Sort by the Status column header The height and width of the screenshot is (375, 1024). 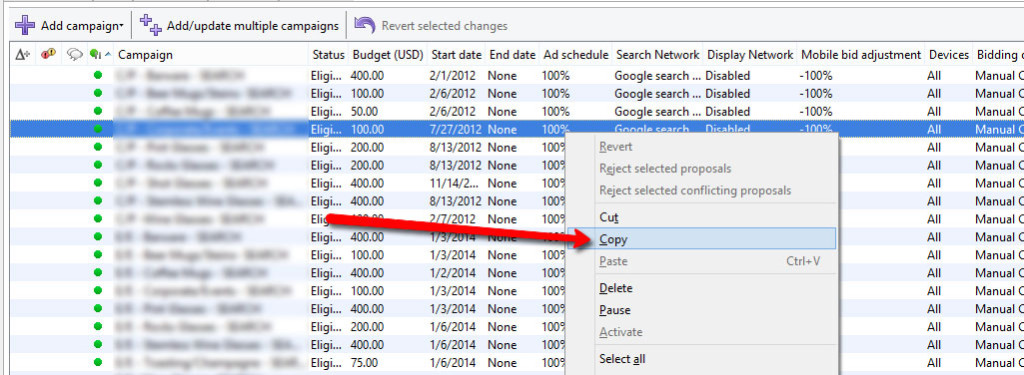[x=328, y=55]
